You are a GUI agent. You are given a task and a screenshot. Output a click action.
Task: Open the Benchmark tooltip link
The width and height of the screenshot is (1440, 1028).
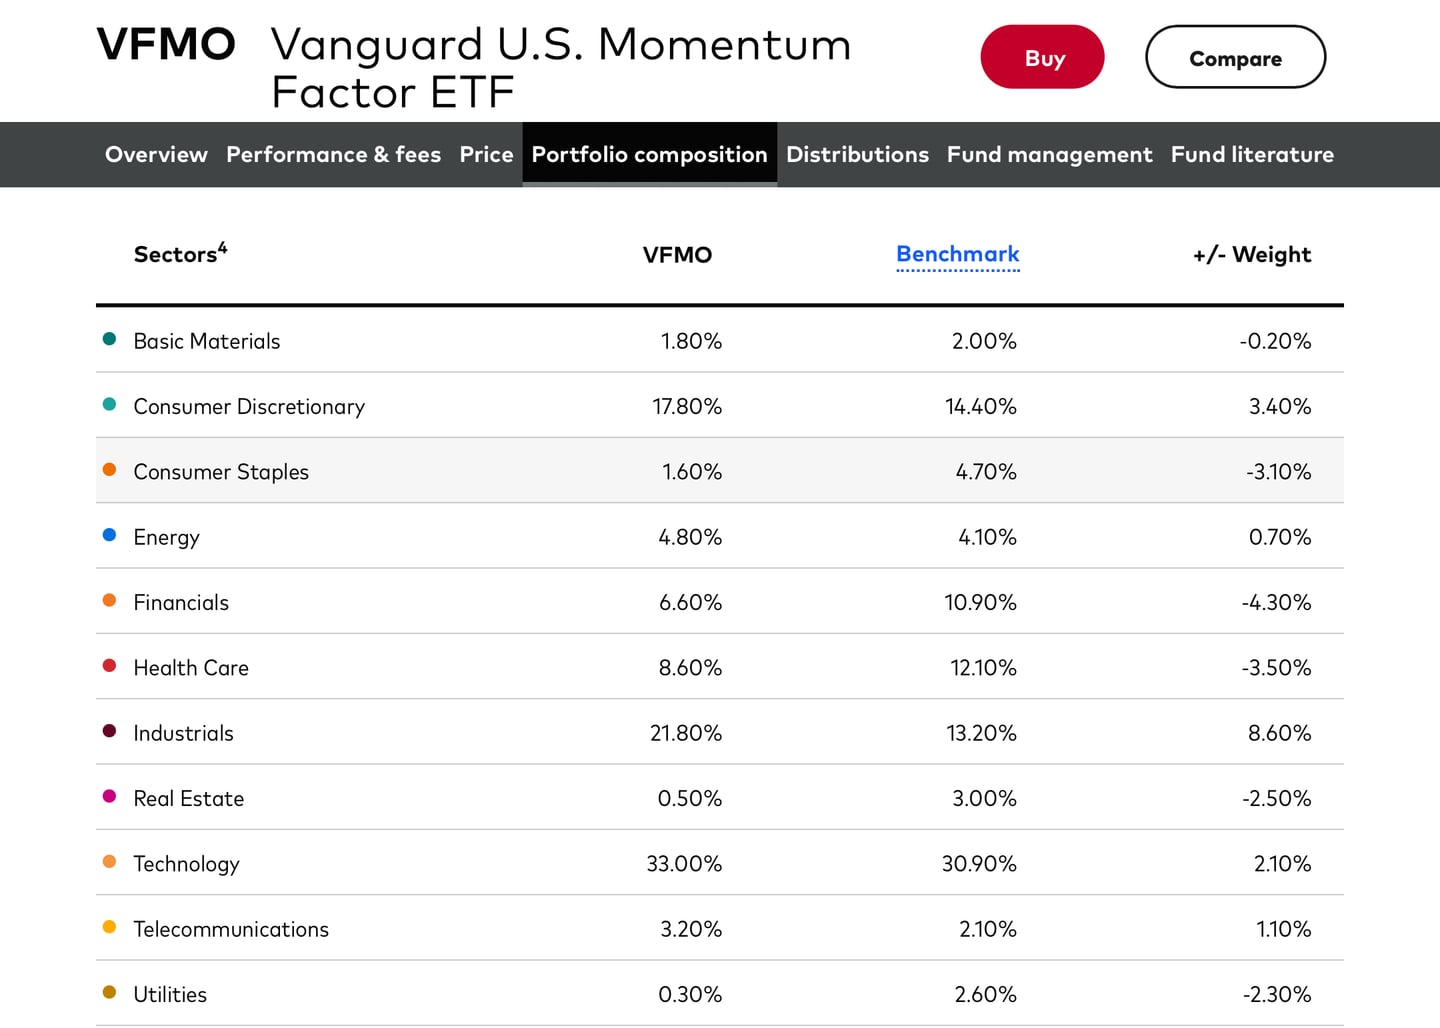[957, 255]
